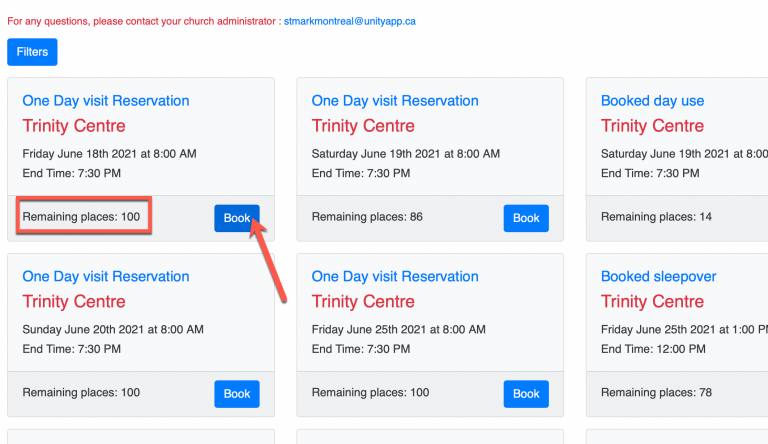Click Remaining places: 100 highlighted in the red box
Screen dimensions: 768x444
[81, 217]
